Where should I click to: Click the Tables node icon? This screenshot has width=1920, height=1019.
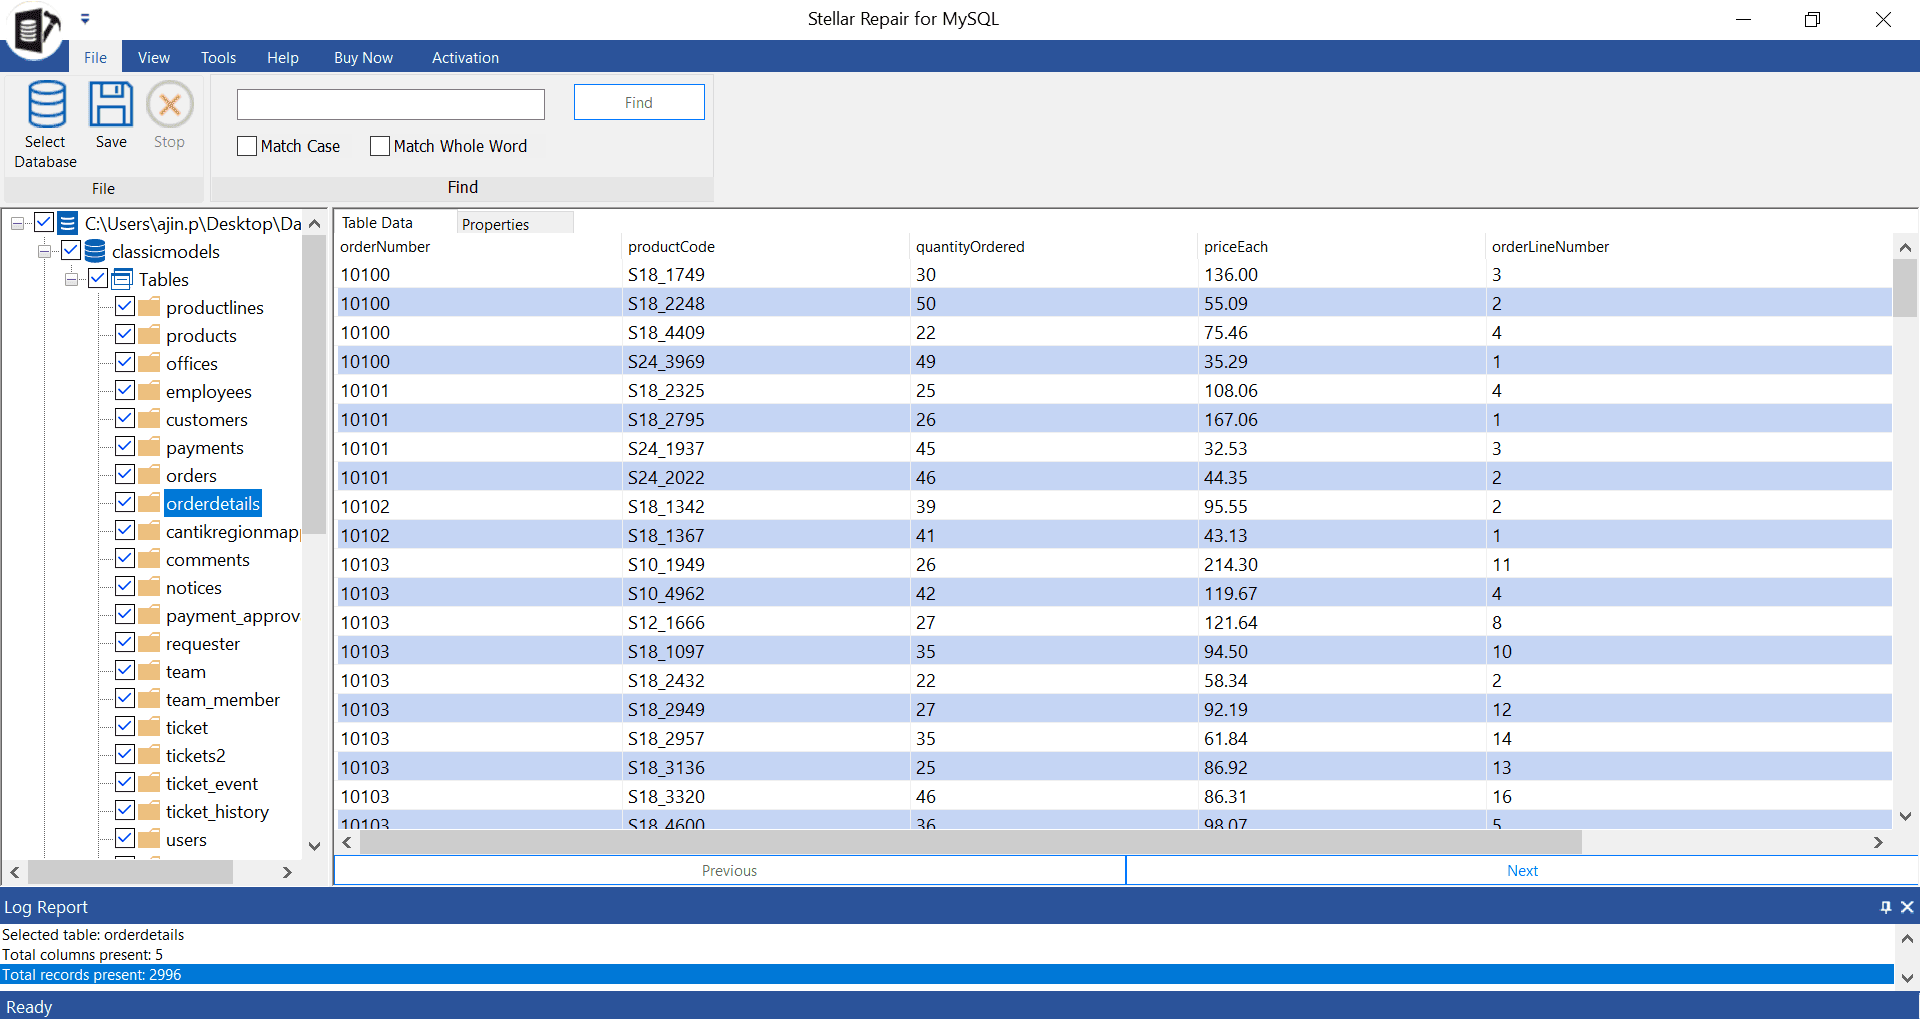click(122, 278)
